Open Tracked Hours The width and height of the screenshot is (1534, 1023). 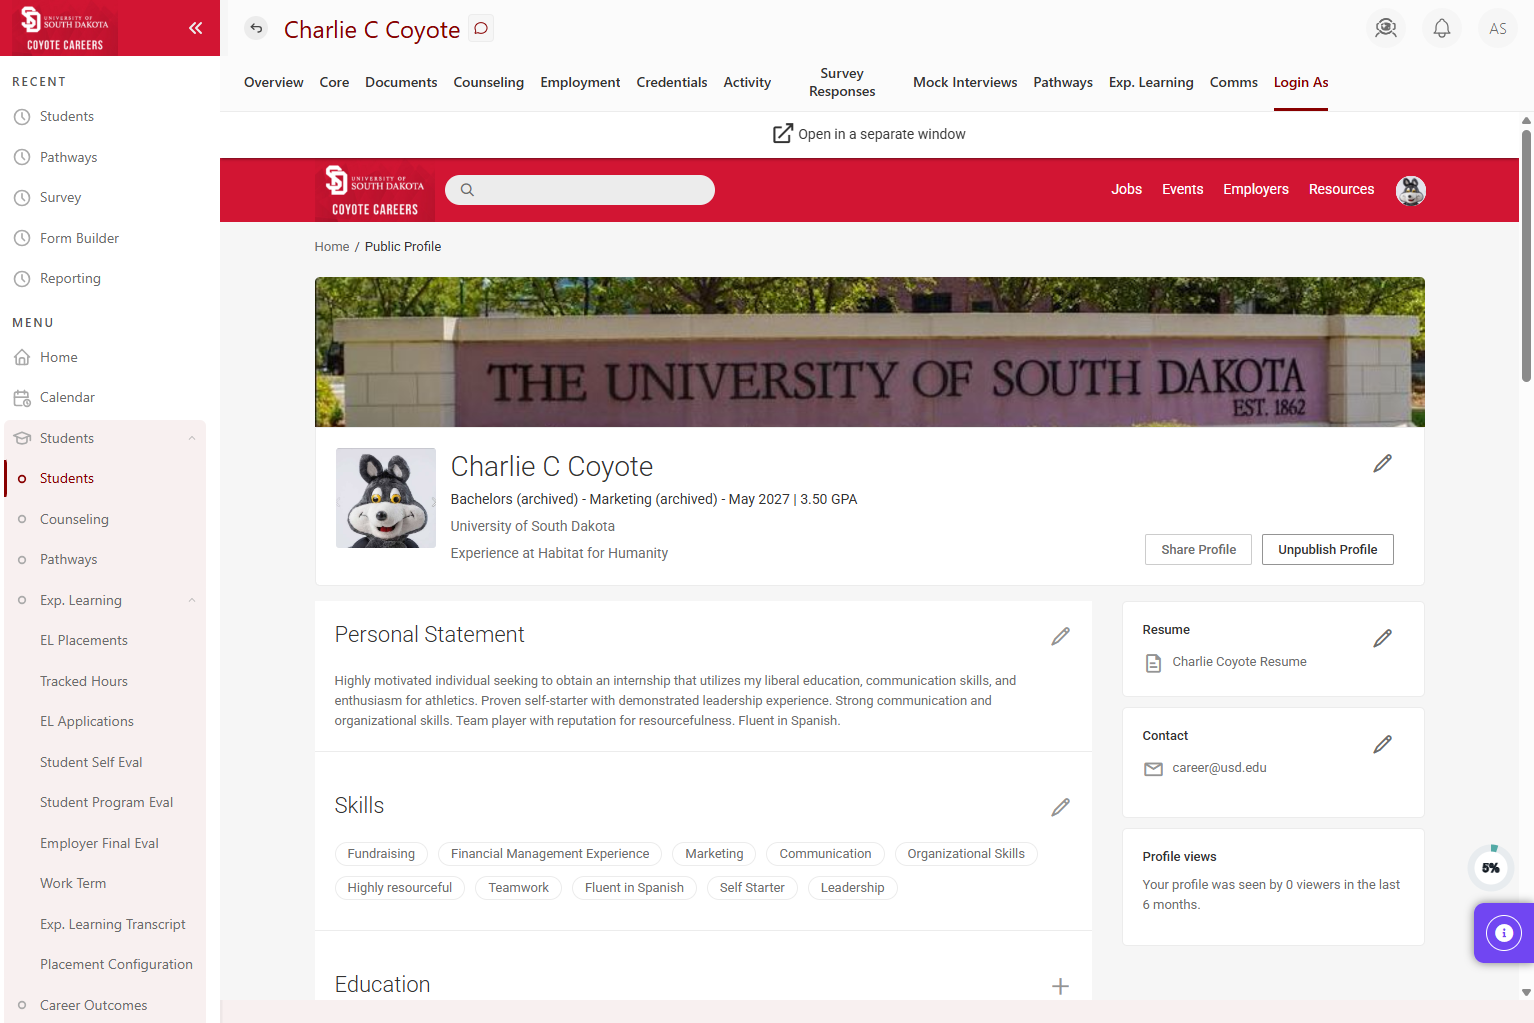pos(84,681)
